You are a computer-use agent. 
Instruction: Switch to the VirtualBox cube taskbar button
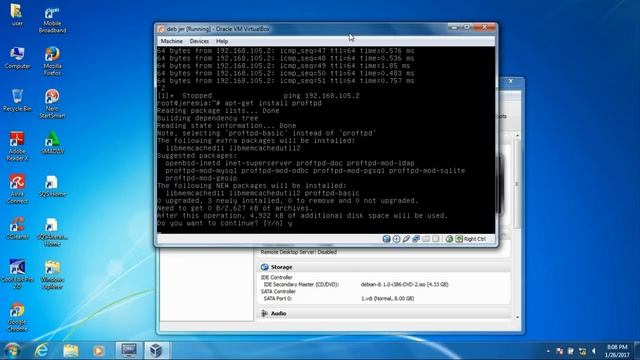point(156,350)
